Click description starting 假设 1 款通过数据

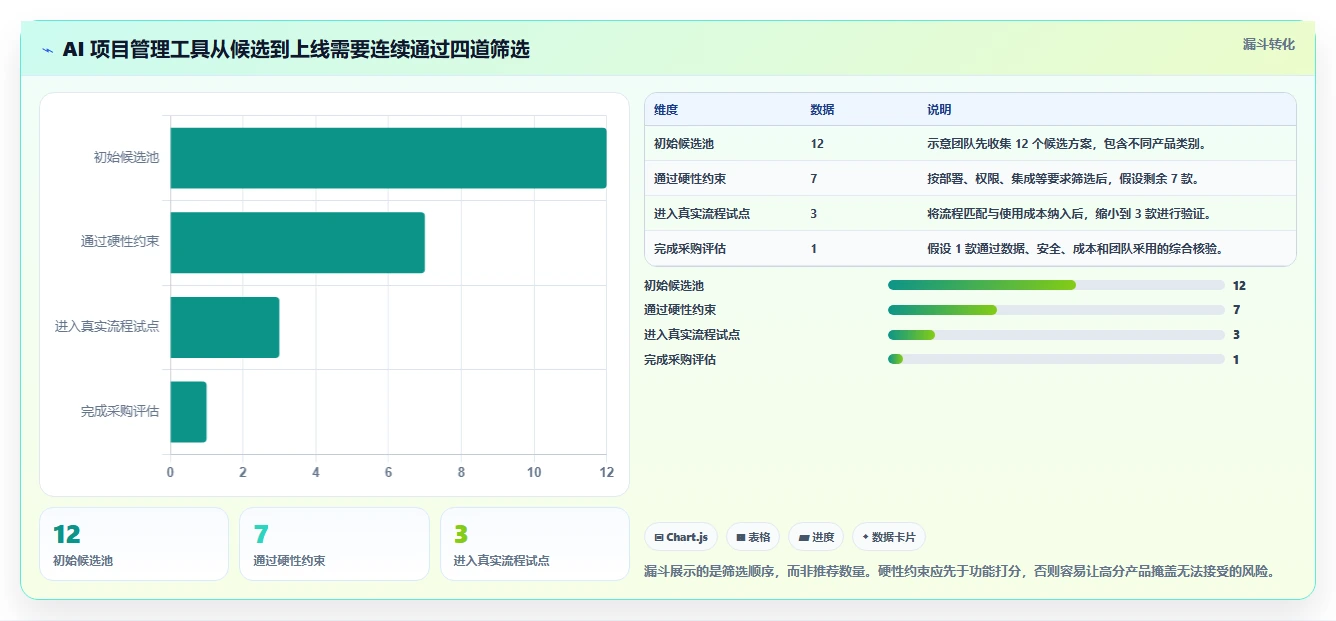(1075, 249)
